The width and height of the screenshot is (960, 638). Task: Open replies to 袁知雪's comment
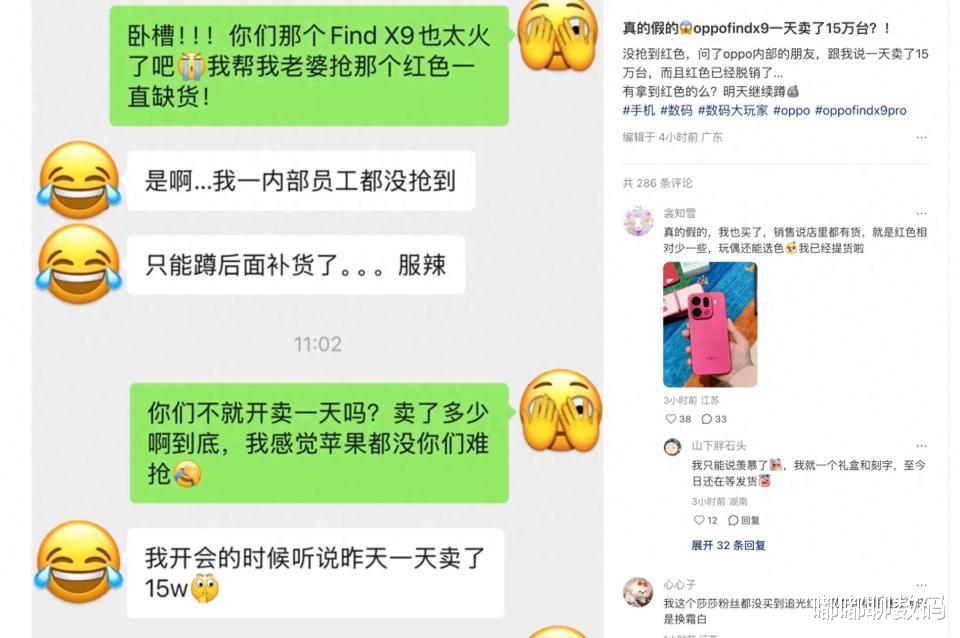tap(714, 419)
